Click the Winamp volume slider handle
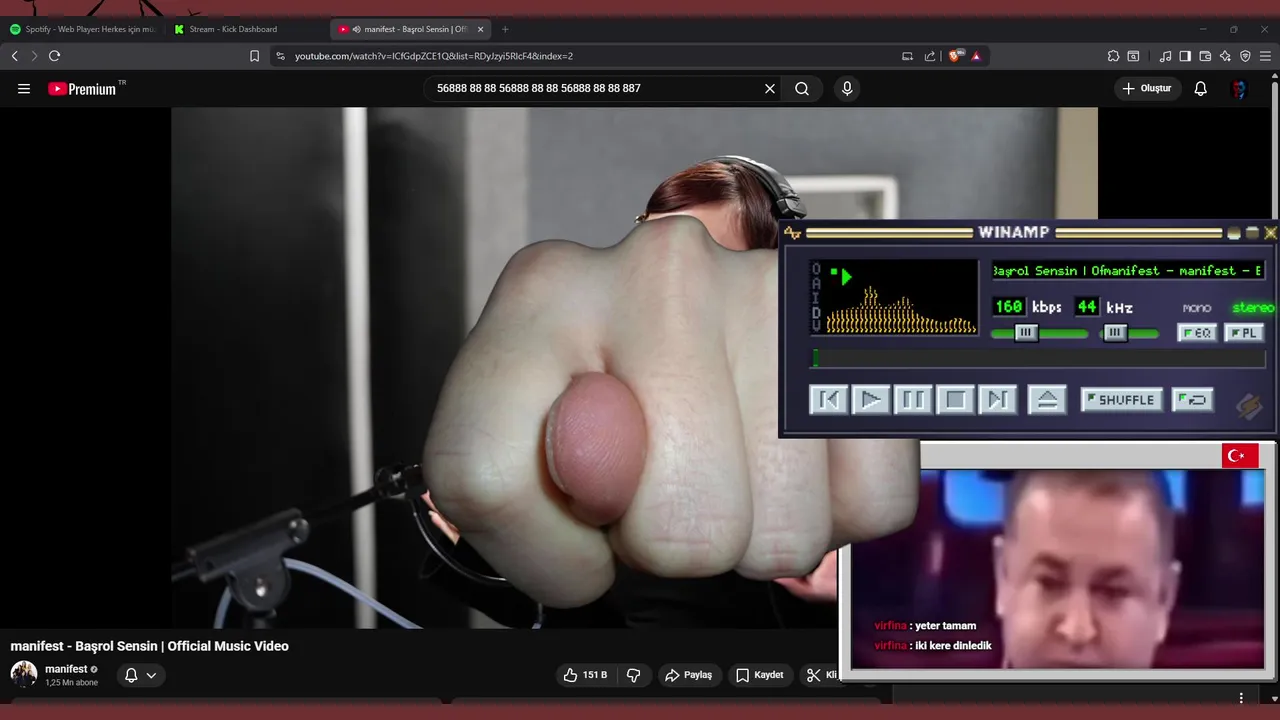The width and height of the screenshot is (1280, 720). [x=1025, y=333]
